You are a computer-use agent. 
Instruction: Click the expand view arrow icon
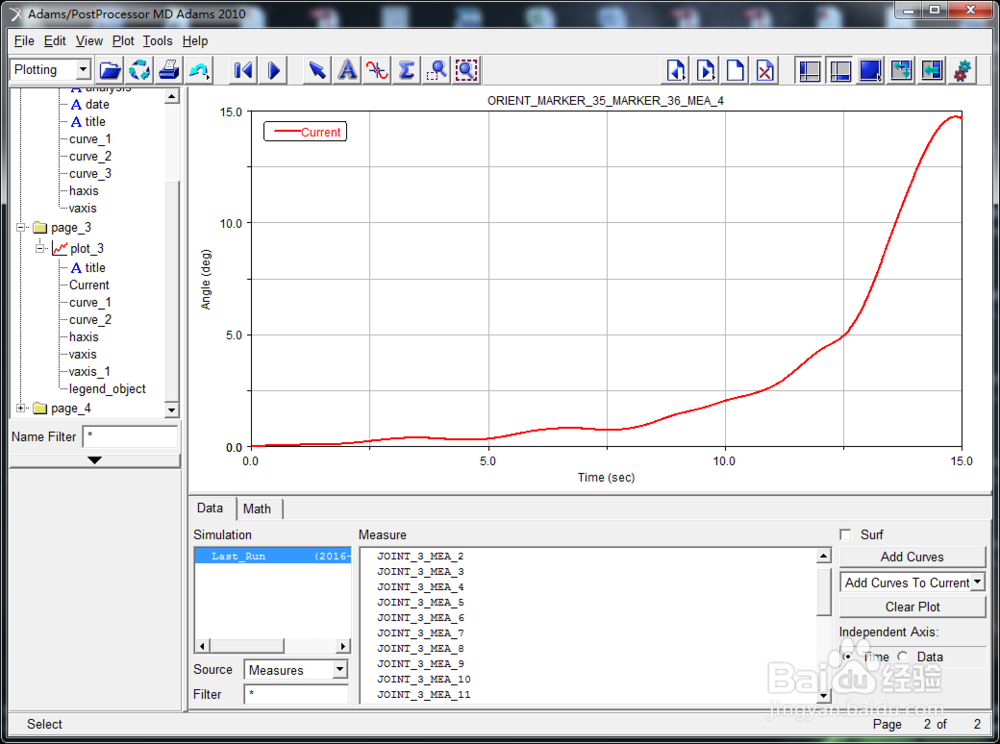[932, 70]
